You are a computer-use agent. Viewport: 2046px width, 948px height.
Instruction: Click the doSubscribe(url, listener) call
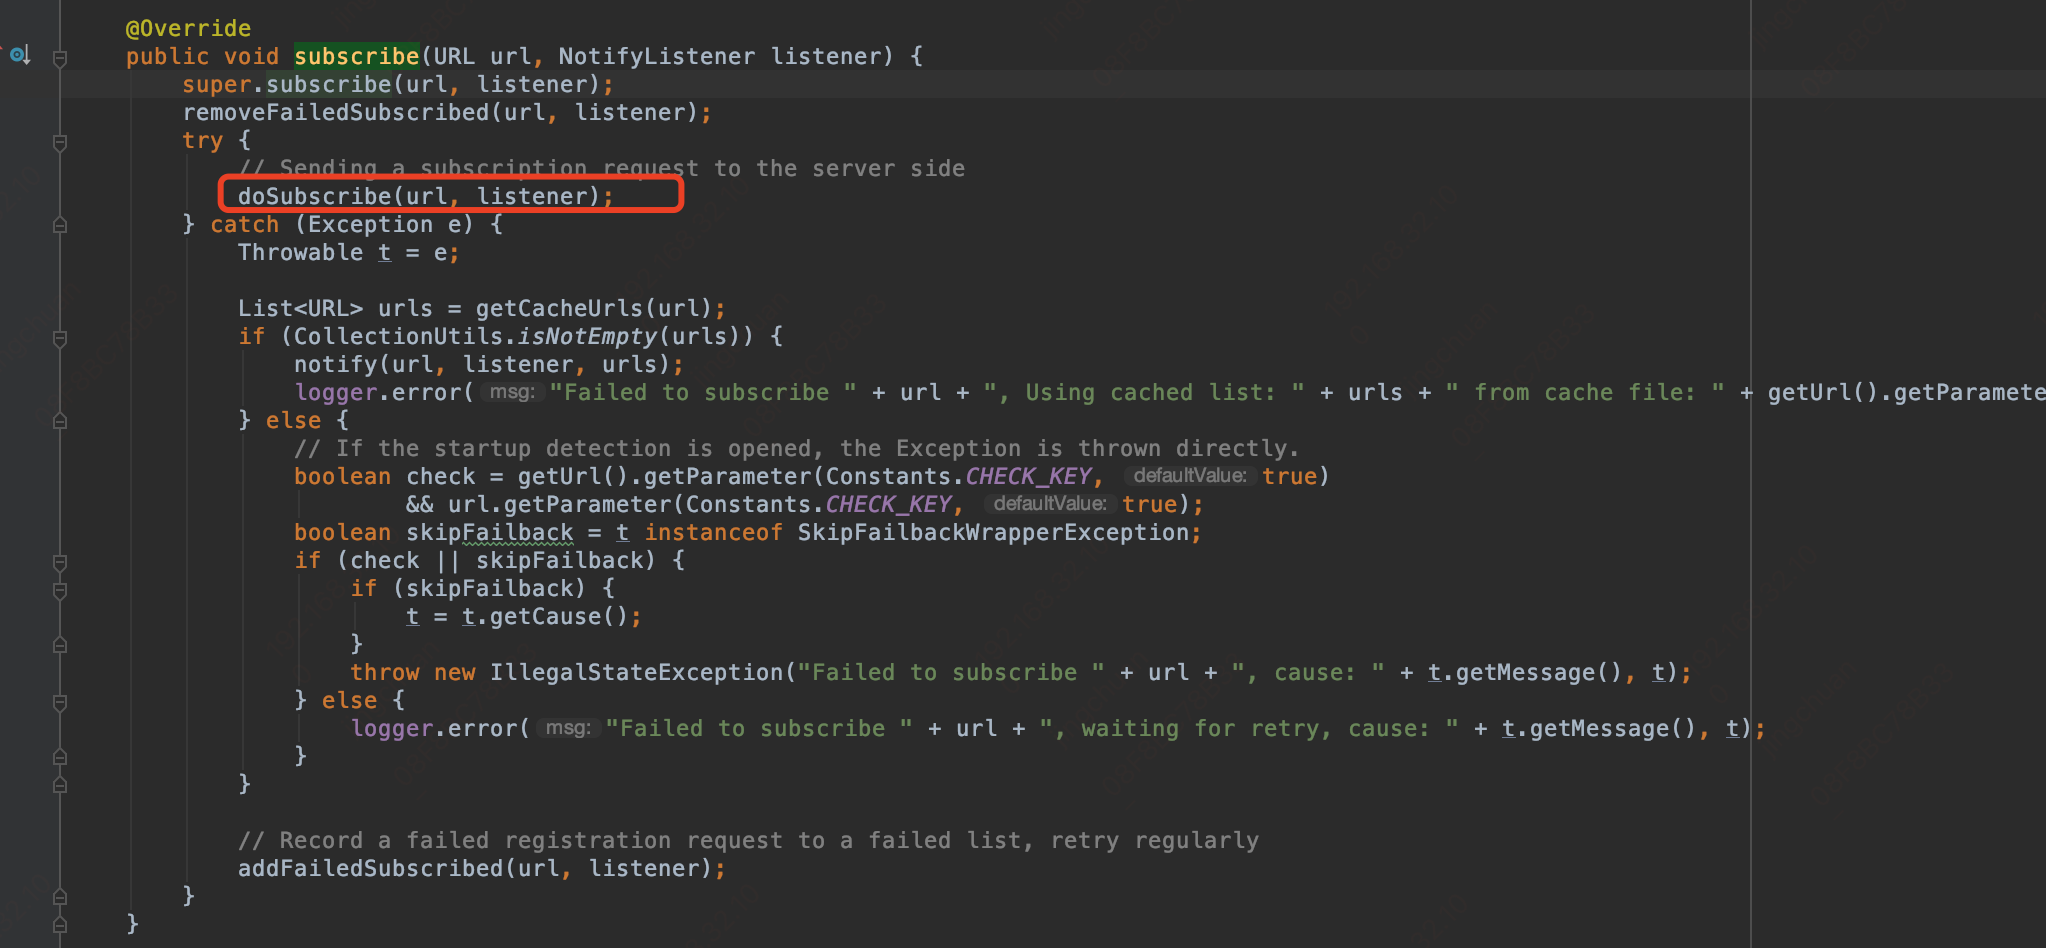(x=425, y=196)
